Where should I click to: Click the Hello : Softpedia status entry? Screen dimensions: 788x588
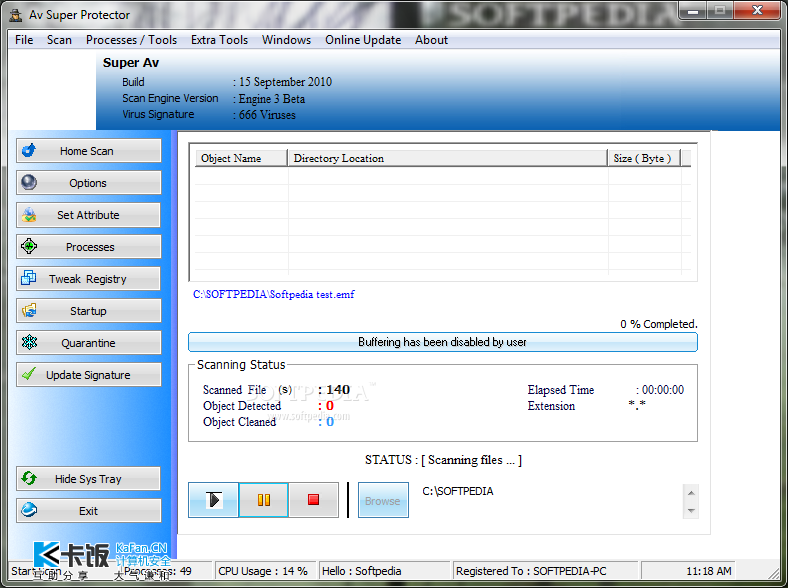(361, 571)
